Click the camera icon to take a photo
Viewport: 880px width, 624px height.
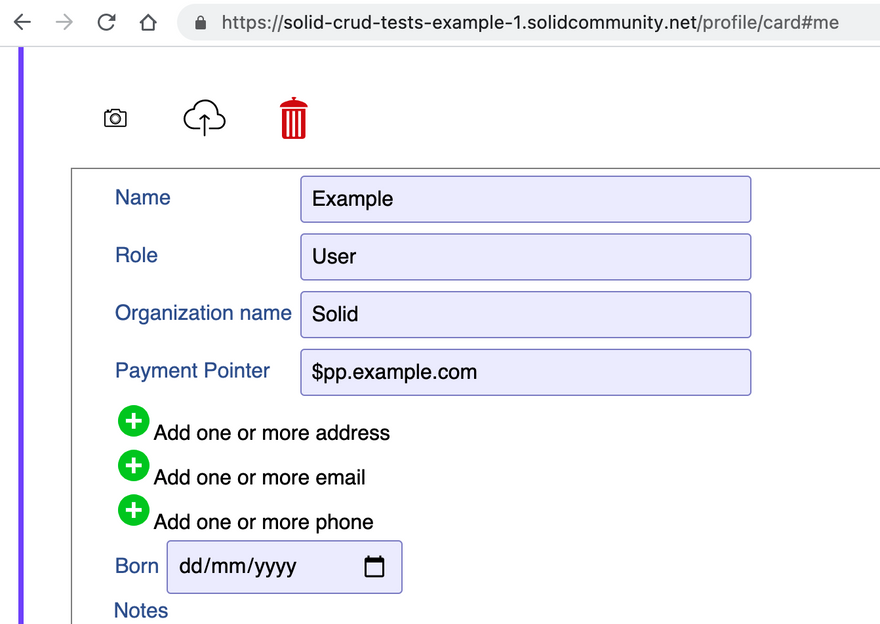(x=115, y=118)
